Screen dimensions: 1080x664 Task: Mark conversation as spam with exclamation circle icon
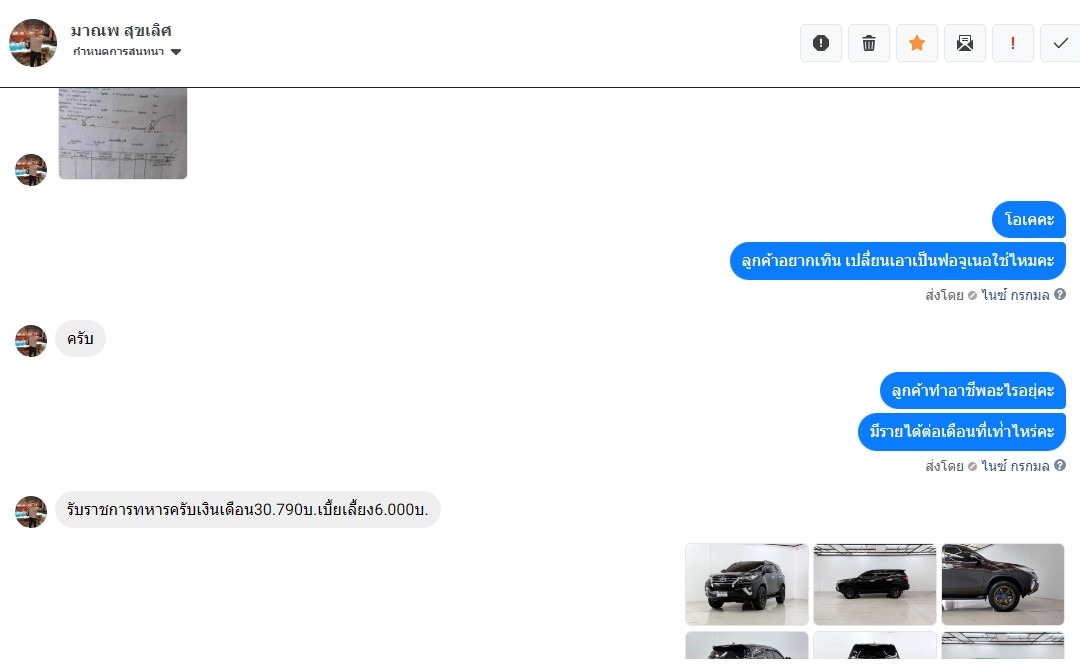tap(820, 43)
